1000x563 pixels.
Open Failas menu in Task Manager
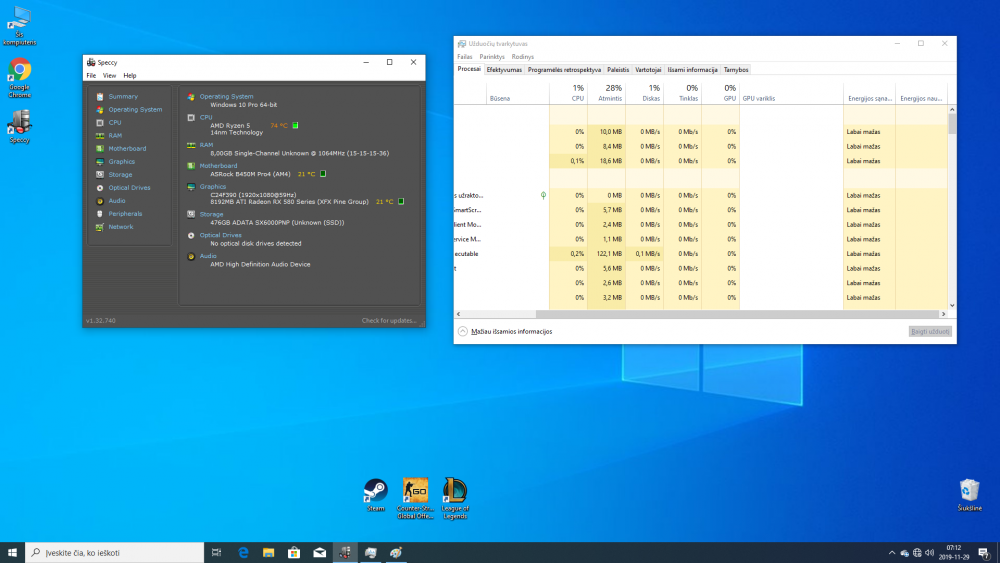point(465,57)
